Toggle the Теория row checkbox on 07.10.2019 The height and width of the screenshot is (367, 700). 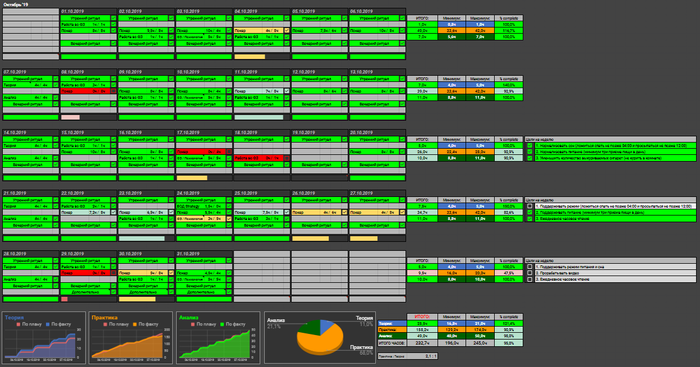[x=56, y=85]
